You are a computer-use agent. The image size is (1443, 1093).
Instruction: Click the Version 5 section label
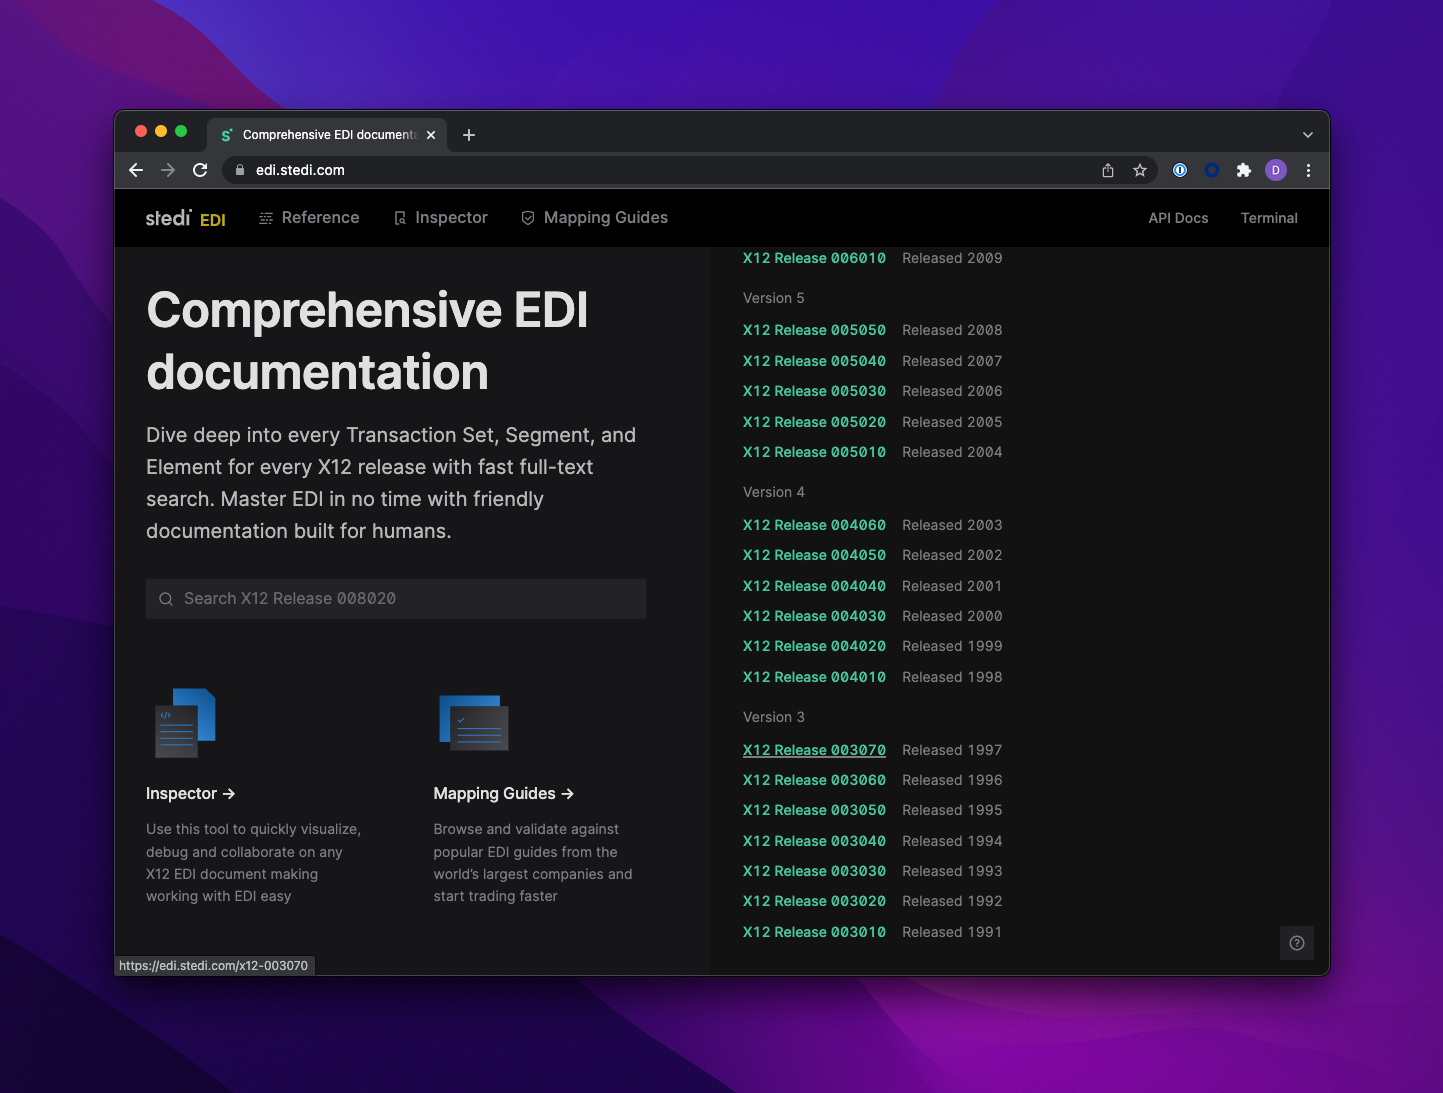pyautogui.click(x=774, y=298)
